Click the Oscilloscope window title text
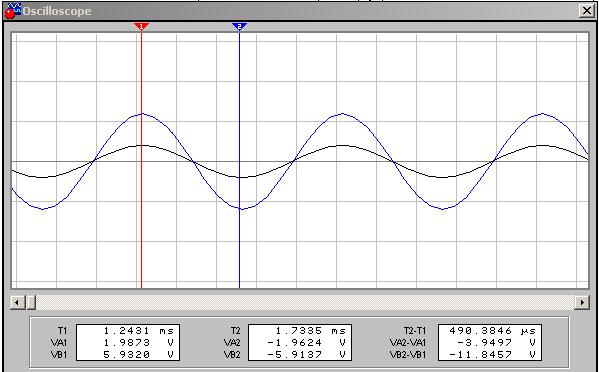Viewport: 599px width, 372px height. [x=57, y=11]
